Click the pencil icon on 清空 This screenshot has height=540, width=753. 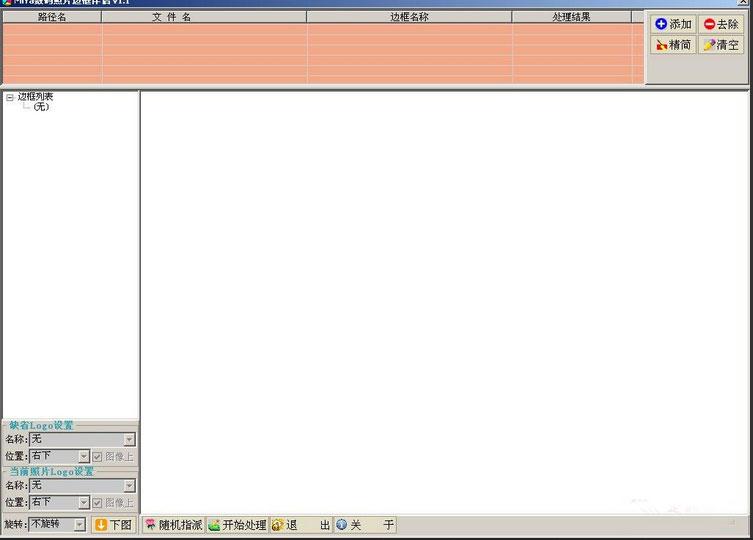coord(709,45)
